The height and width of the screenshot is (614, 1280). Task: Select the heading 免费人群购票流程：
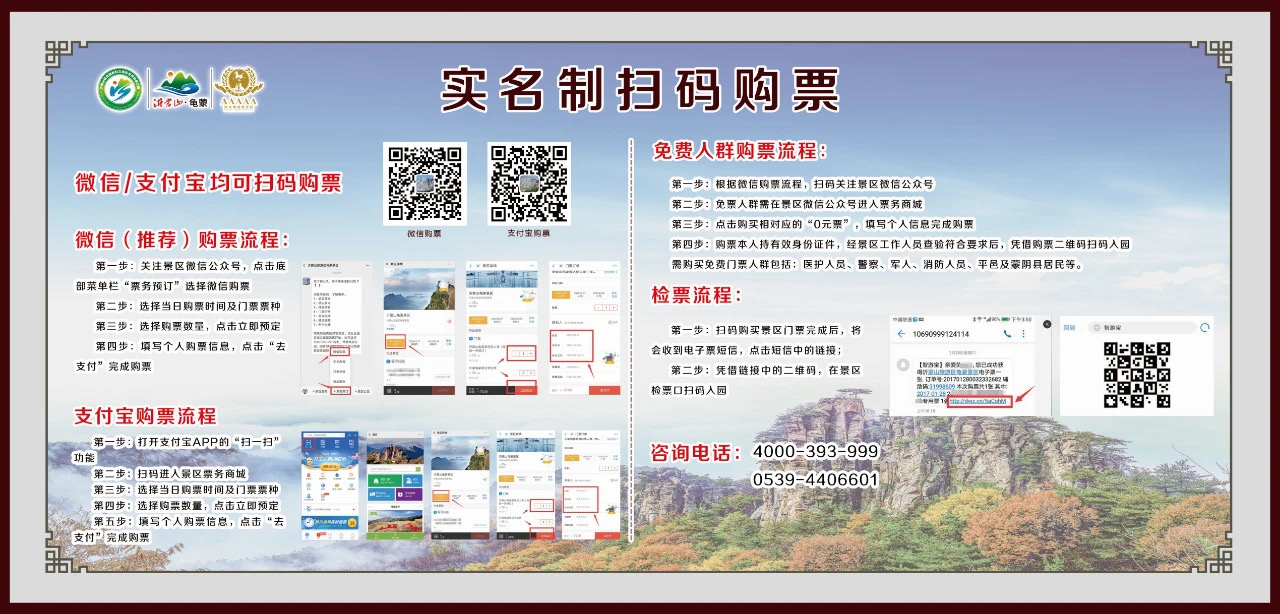(741, 151)
